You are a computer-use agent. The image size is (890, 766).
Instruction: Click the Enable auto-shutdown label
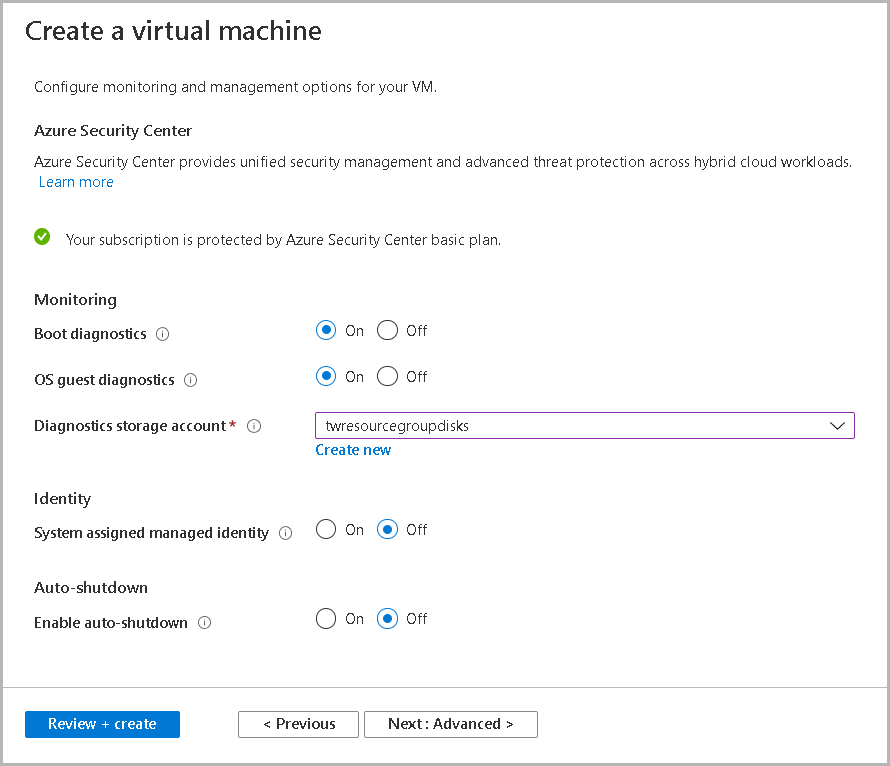click(111, 623)
